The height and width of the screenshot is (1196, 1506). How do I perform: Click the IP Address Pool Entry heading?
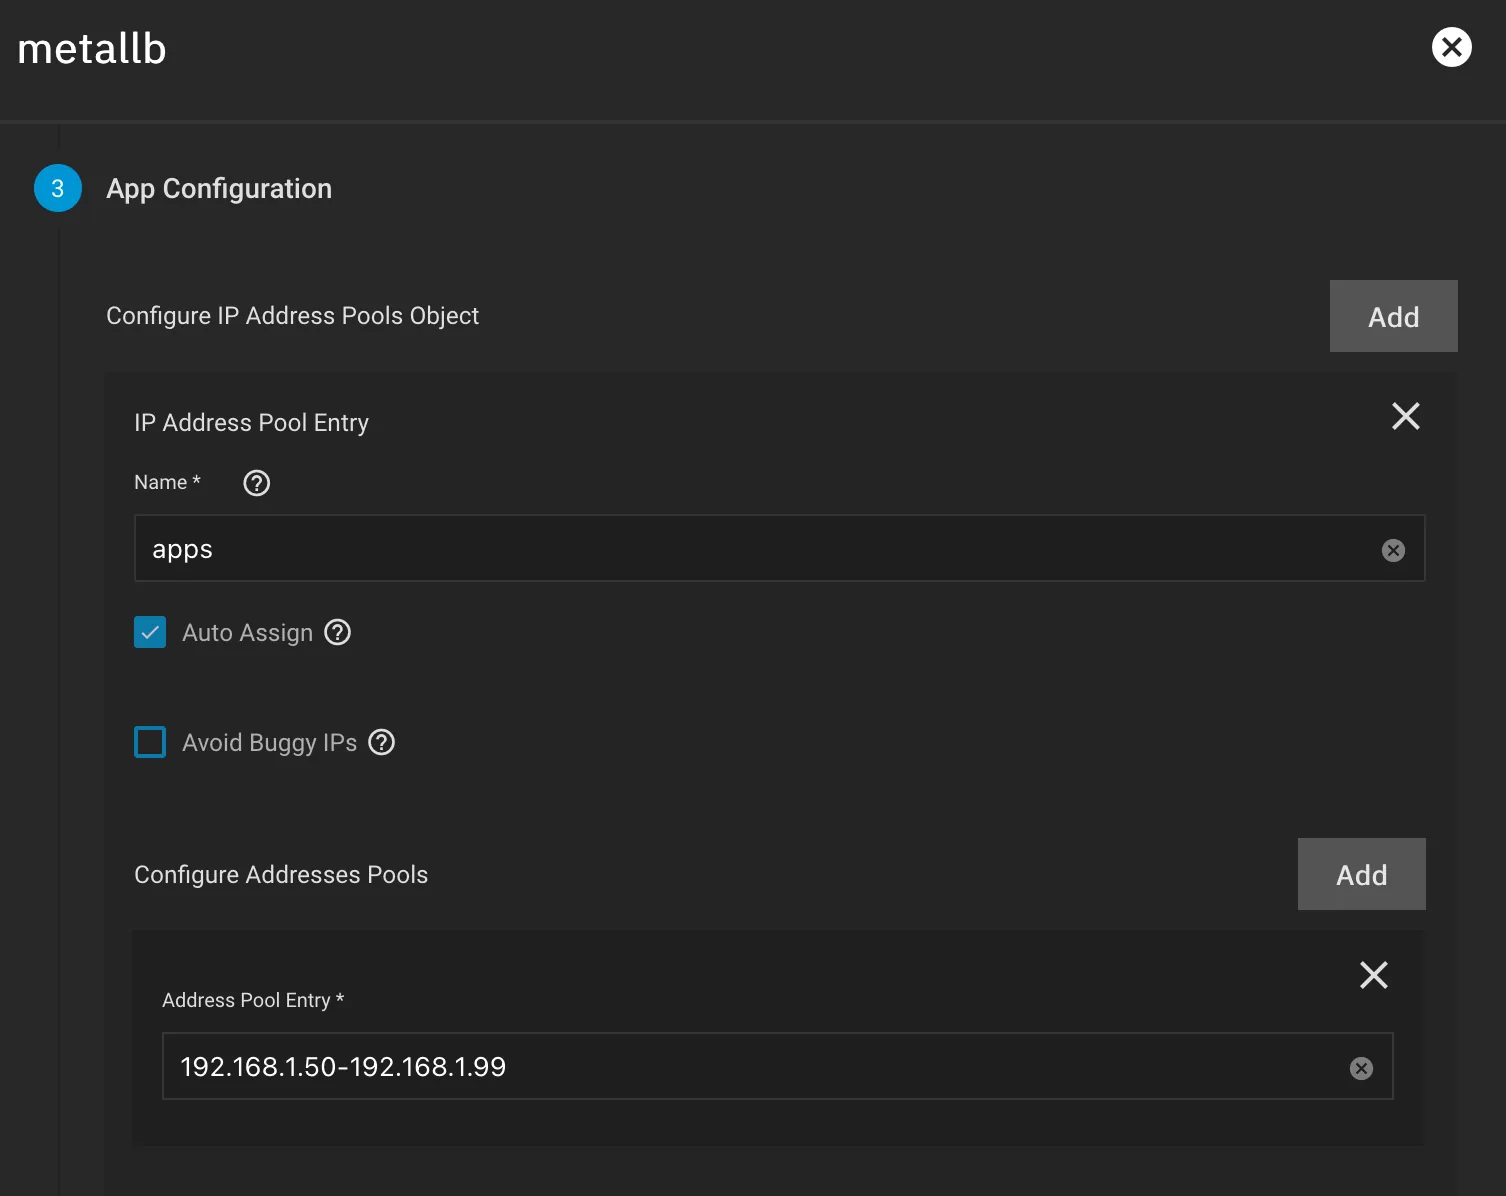[x=251, y=423]
